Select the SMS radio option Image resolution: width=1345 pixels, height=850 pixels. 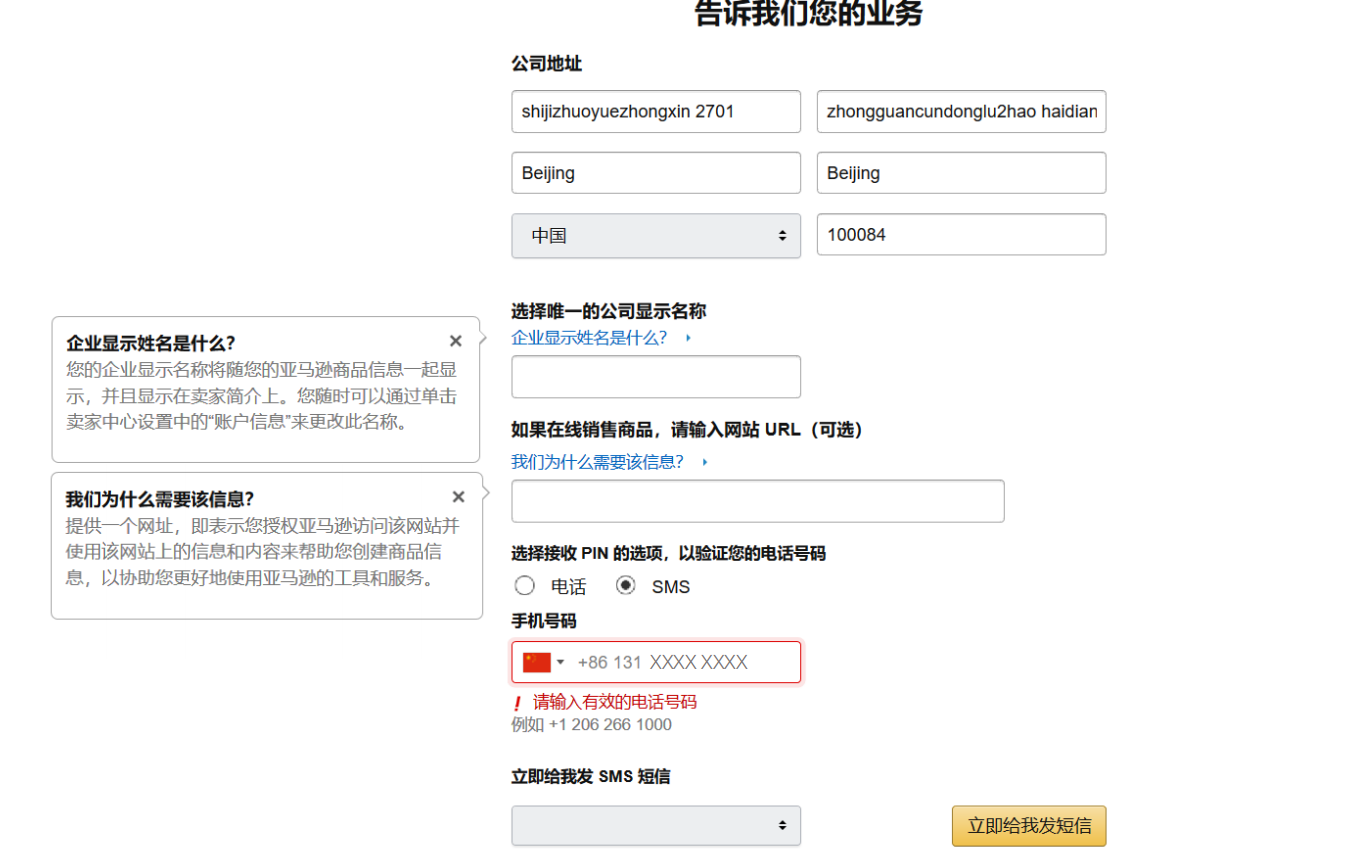(x=626, y=586)
